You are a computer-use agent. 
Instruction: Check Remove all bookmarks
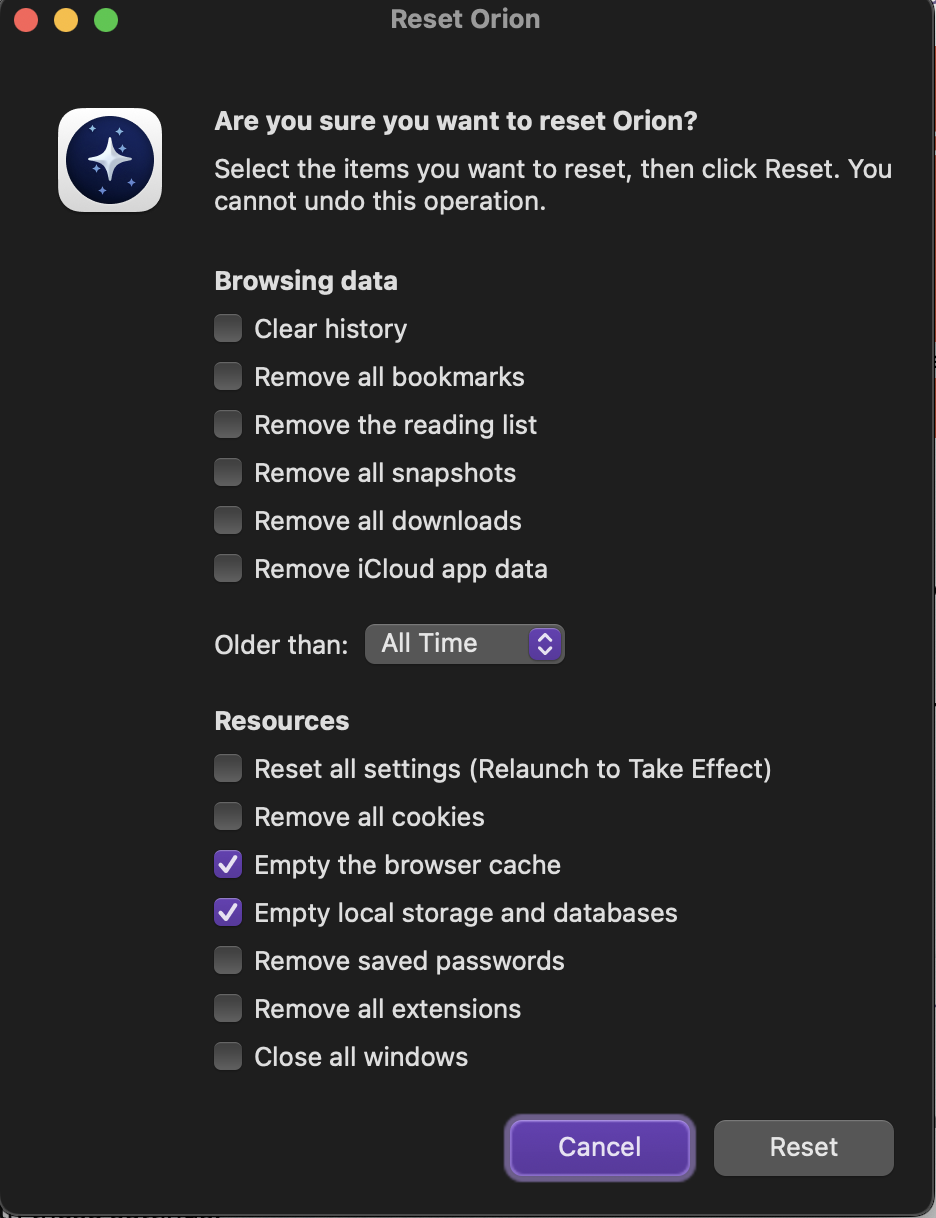(x=228, y=376)
